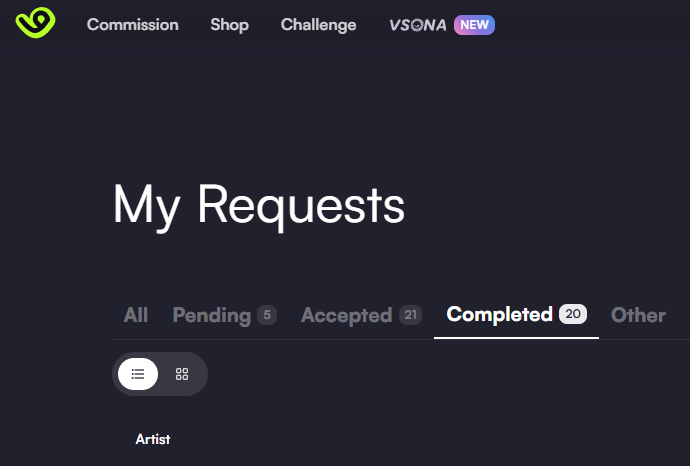Select the Completed tab
690x466 pixels.
pyautogui.click(x=499, y=315)
